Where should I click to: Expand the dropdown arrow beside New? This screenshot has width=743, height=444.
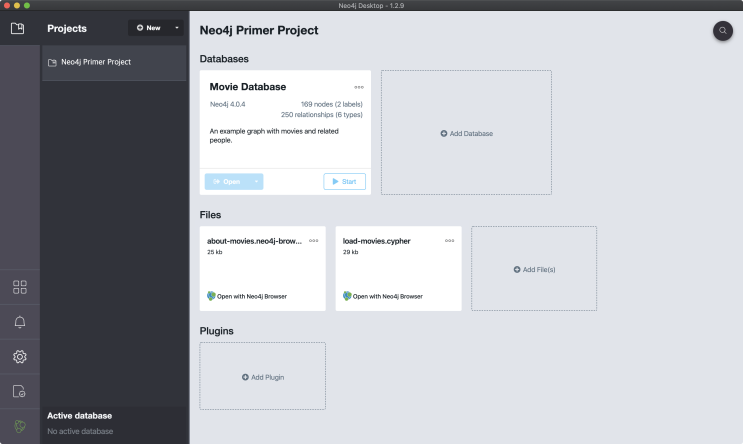click(177, 28)
